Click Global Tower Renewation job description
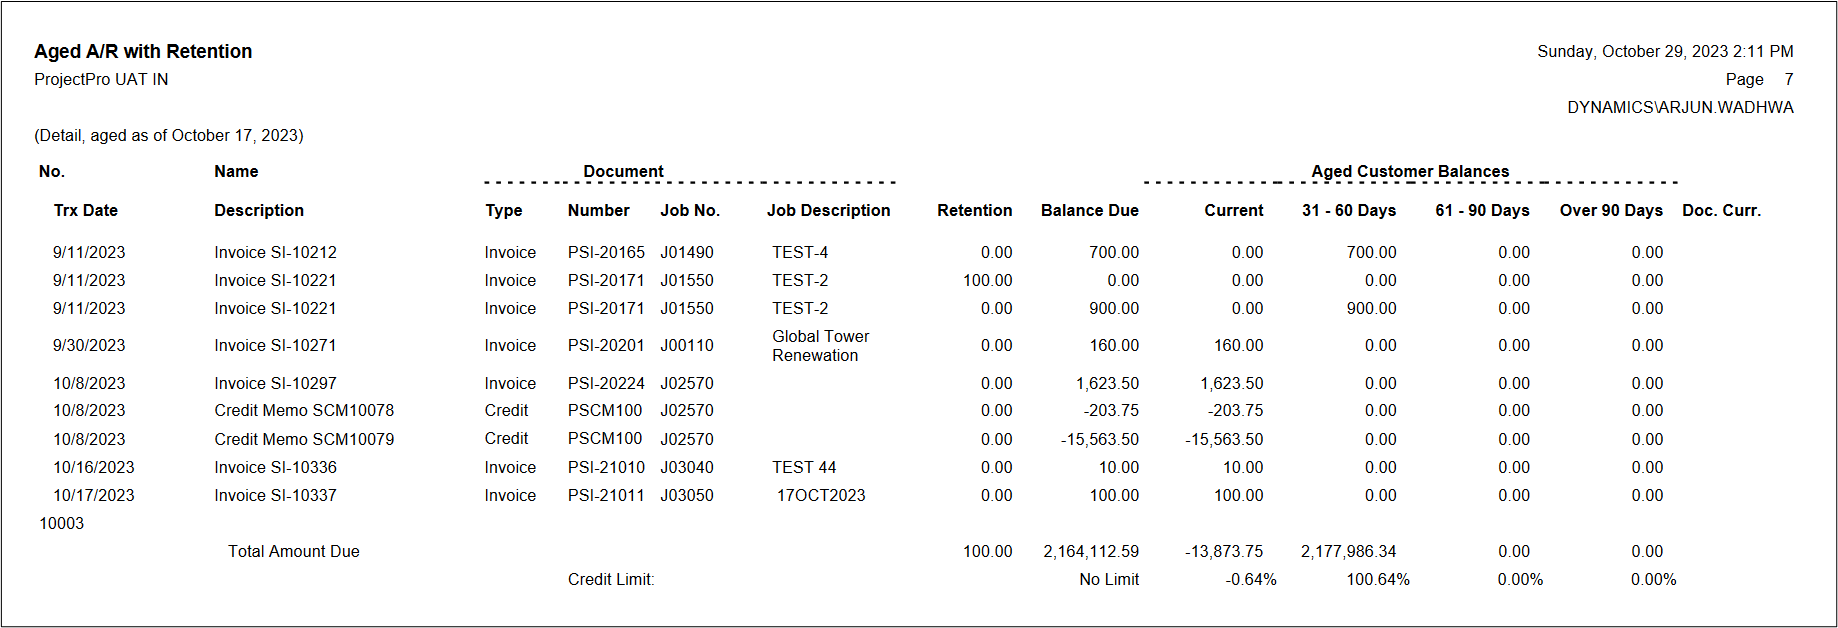 pos(820,346)
